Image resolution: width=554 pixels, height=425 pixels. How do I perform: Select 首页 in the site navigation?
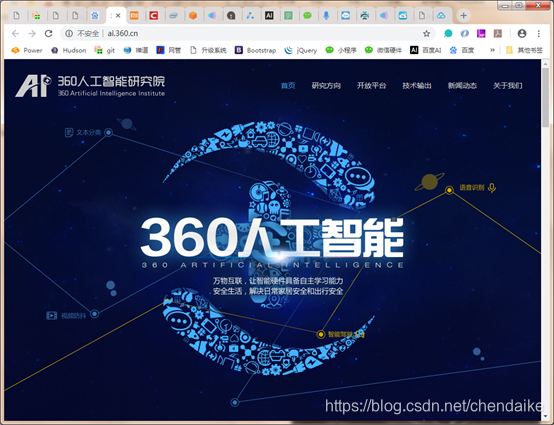[288, 85]
